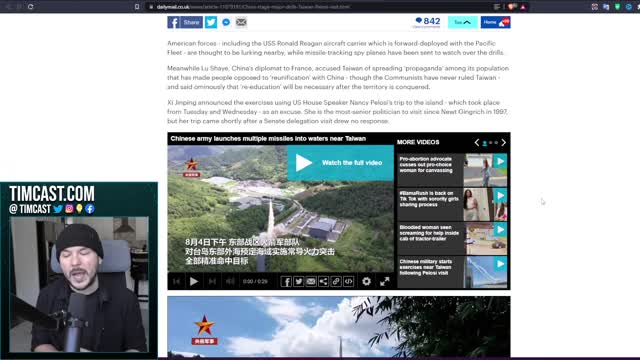Open the player share icon

point(323,282)
